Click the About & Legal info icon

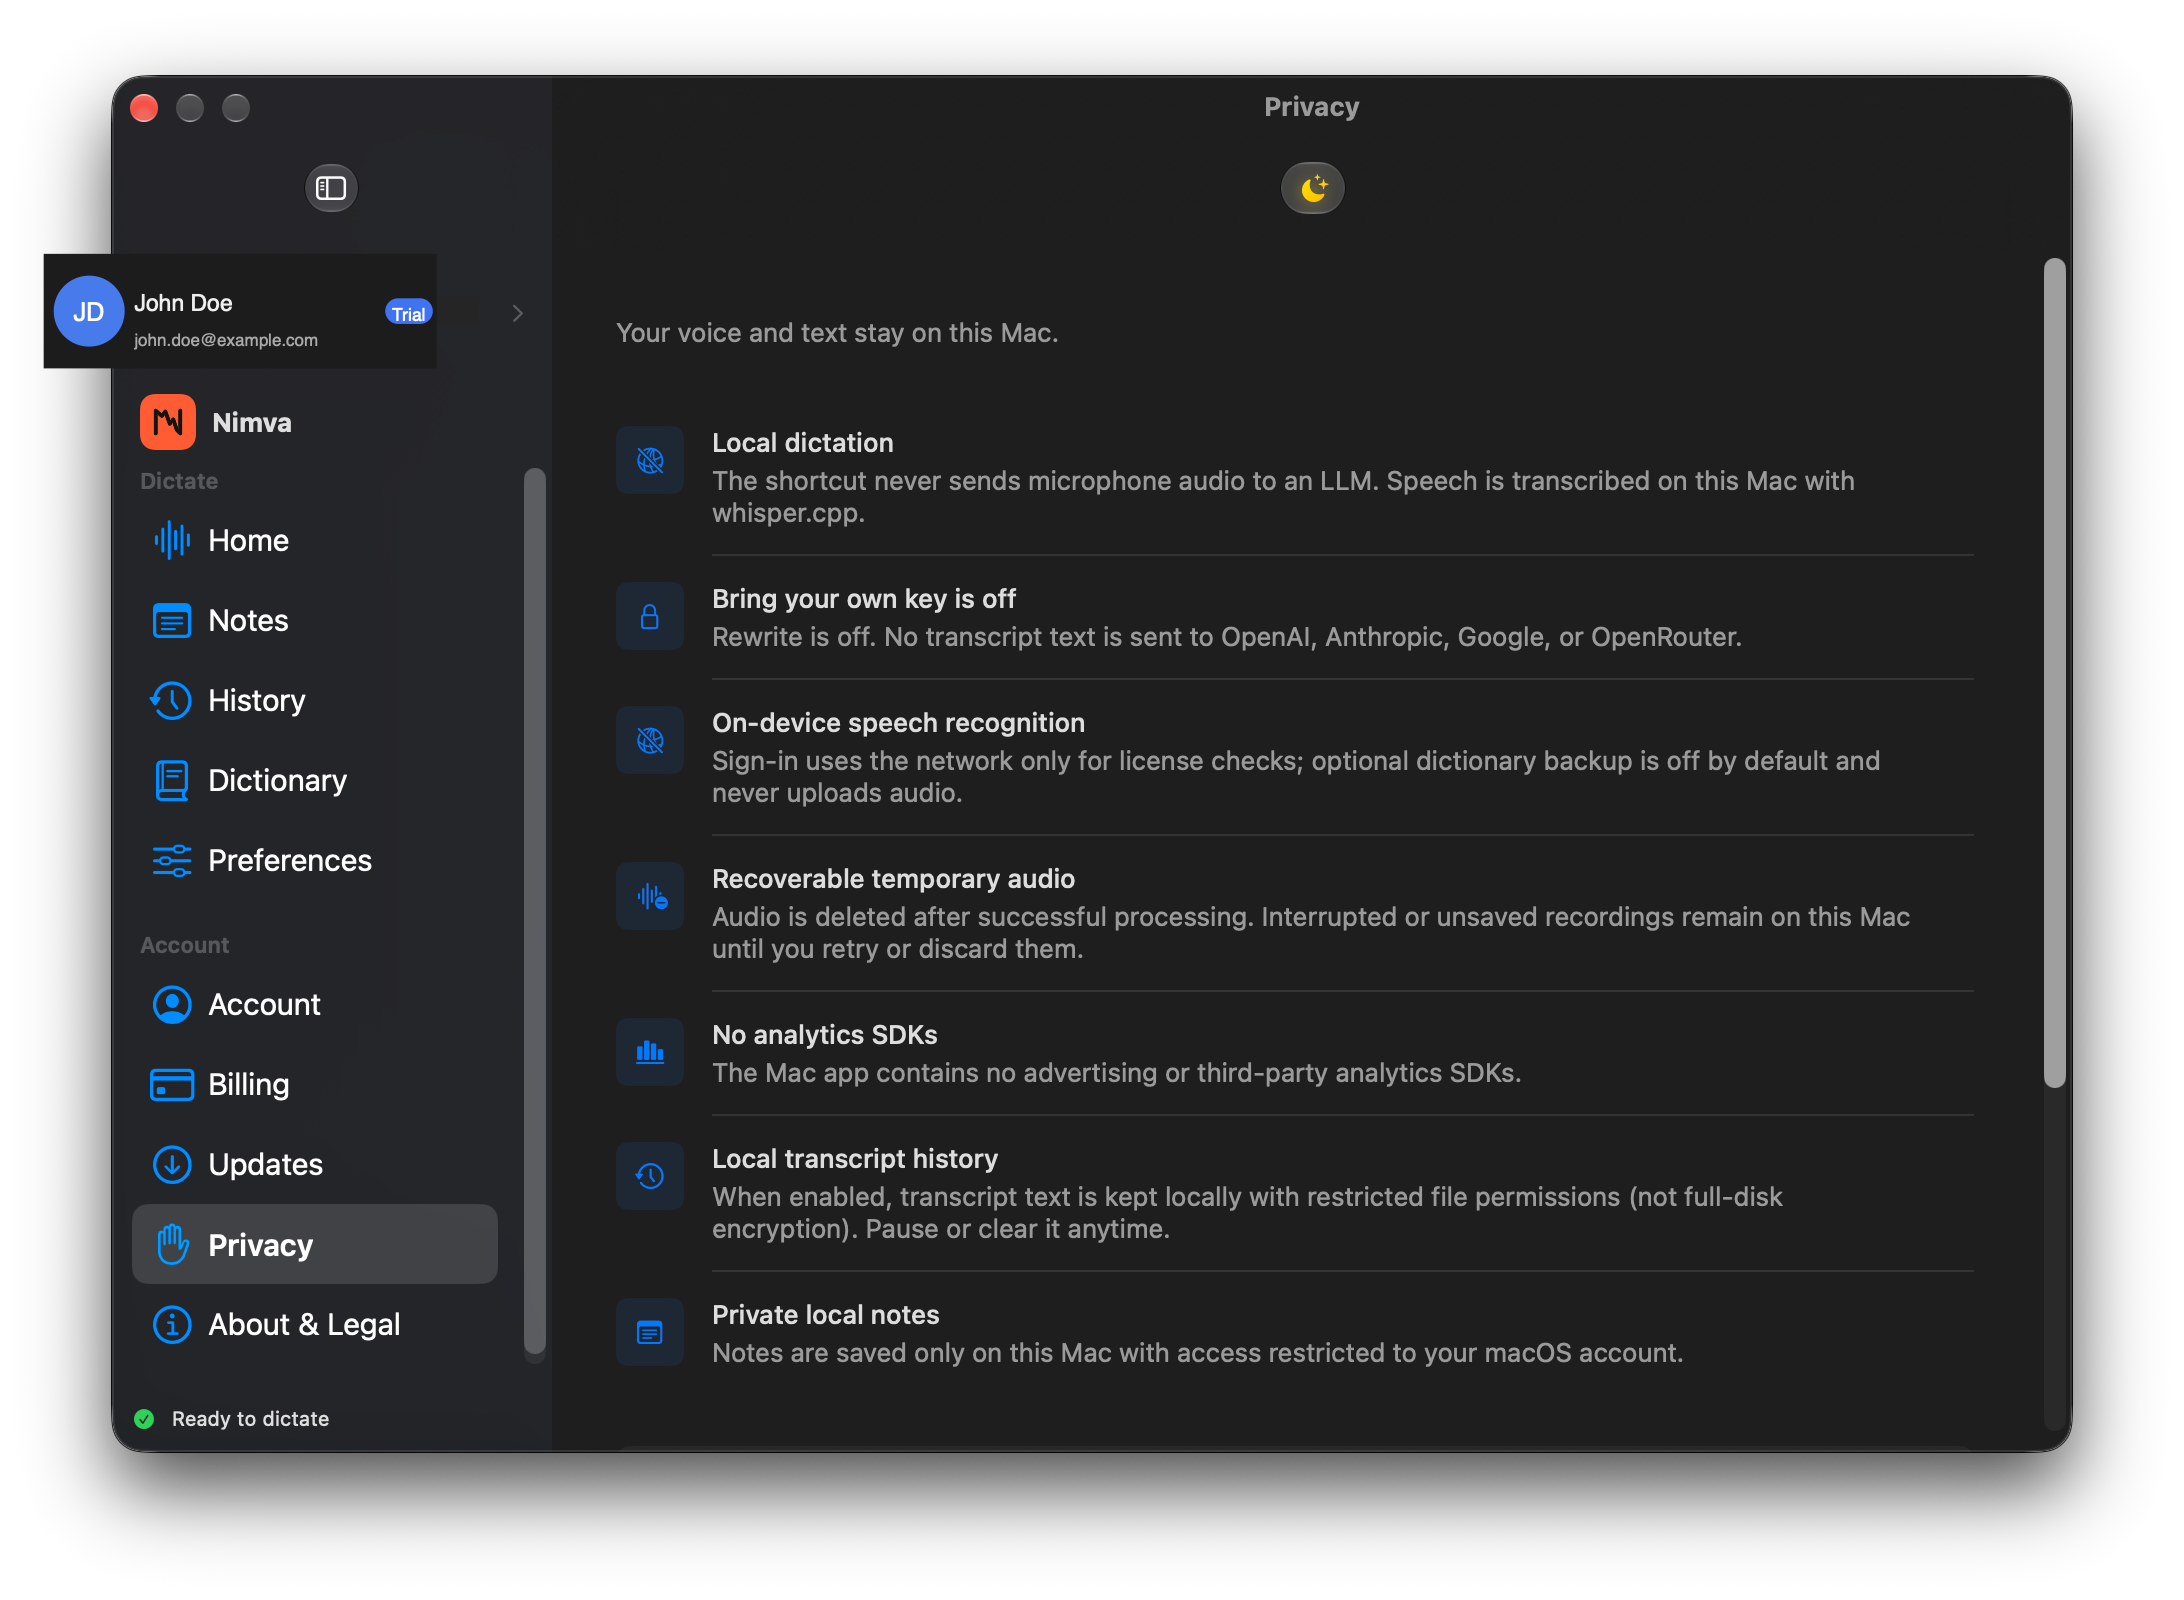click(x=172, y=1325)
